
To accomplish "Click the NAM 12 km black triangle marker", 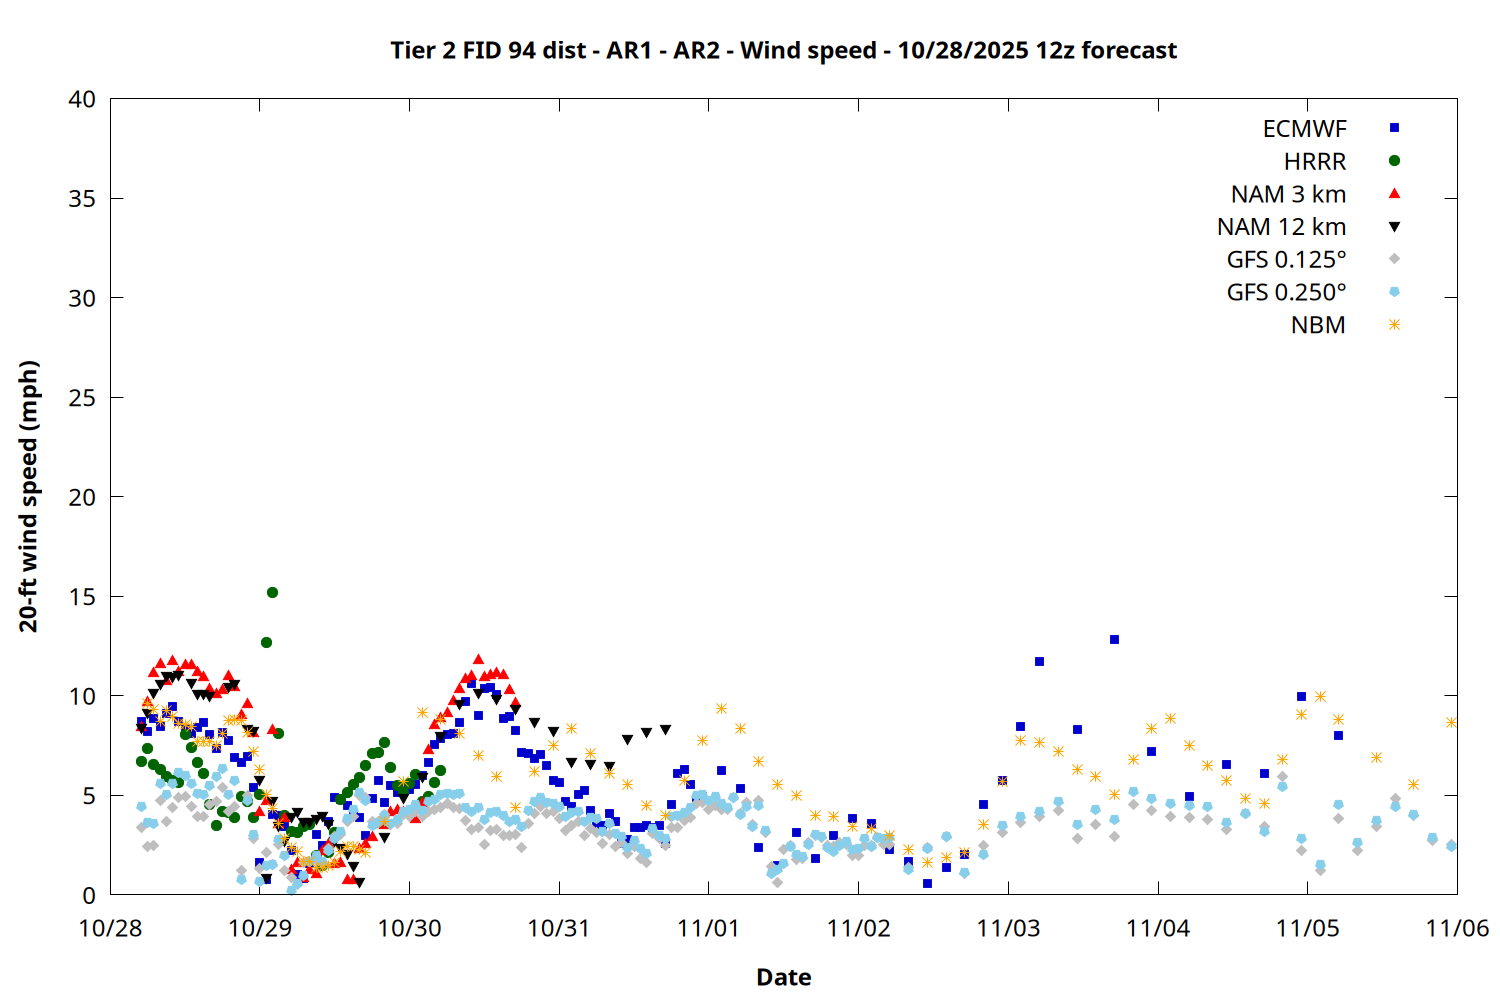I will tap(1394, 227).
